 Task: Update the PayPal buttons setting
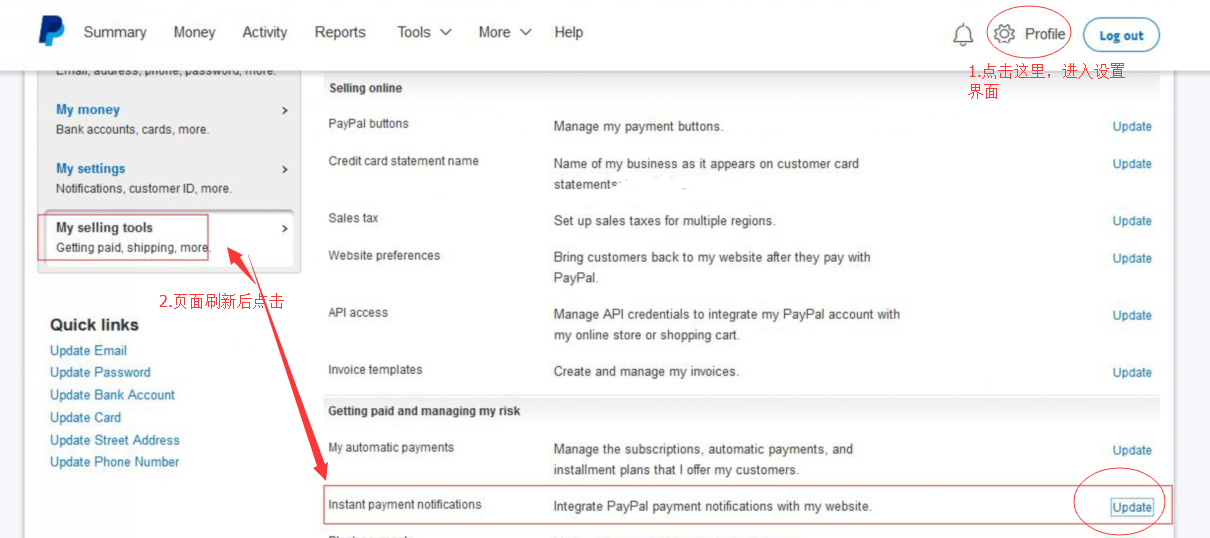[1132, 127]
